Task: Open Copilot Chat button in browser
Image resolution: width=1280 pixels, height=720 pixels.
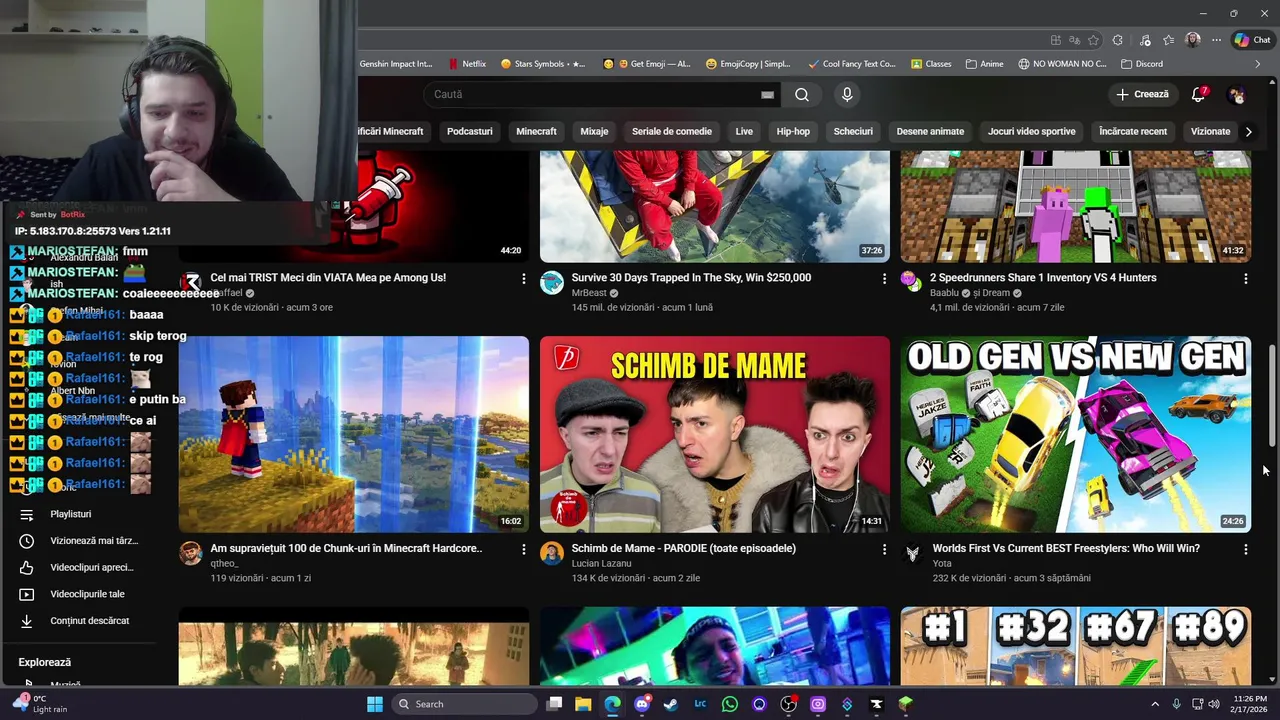Action: click(x=1253, y=40)
